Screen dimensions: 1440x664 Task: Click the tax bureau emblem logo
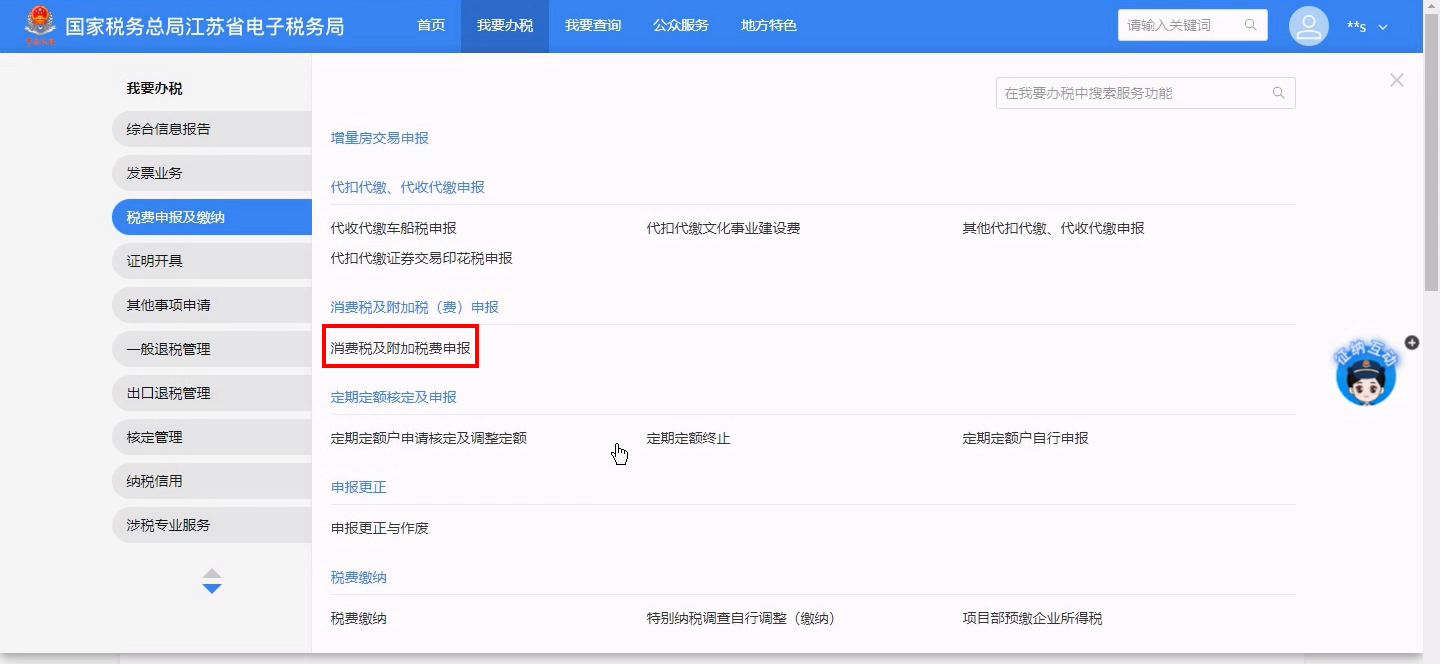click(x=41, y=26)
